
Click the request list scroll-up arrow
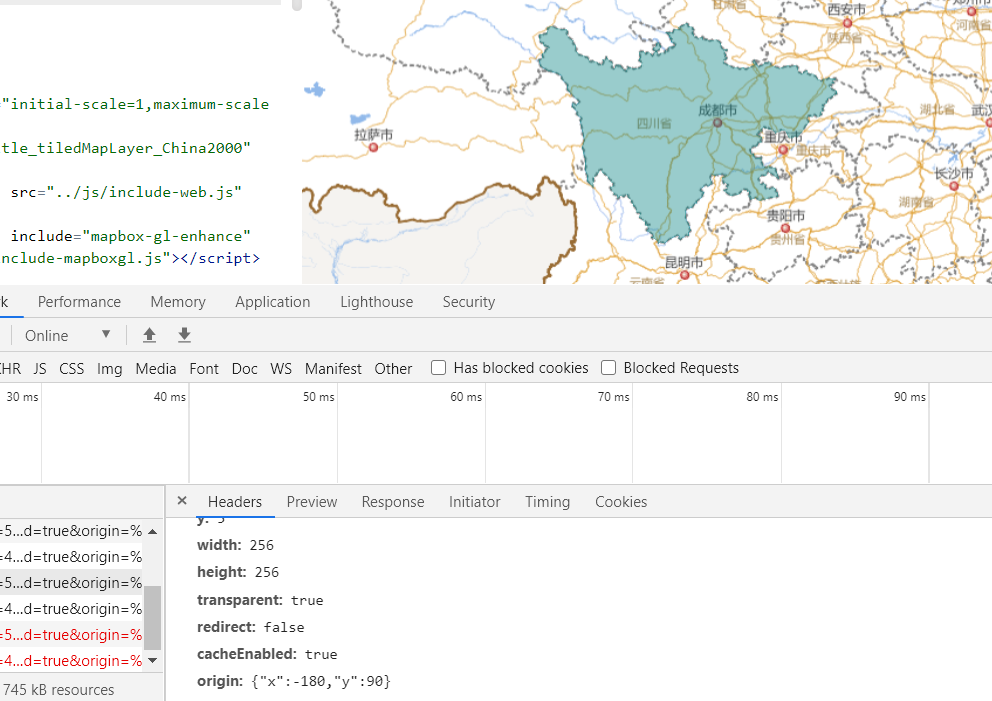[x=152, y=531]
